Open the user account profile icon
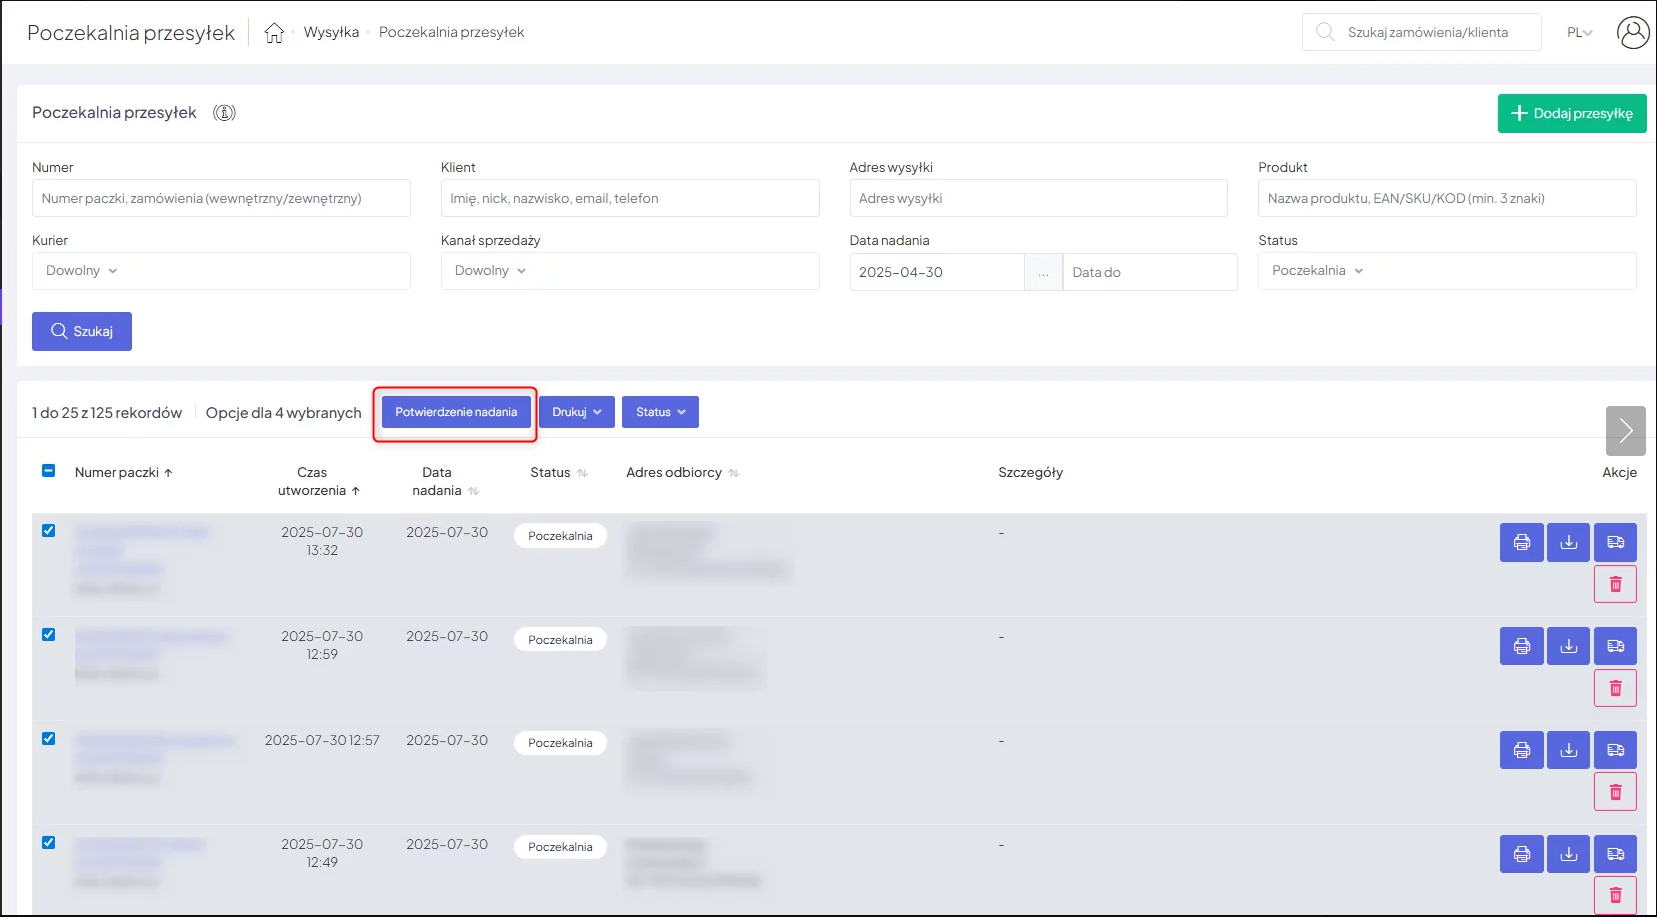This screenshot has width=1657, height=917. click(x=1632, y=33)
